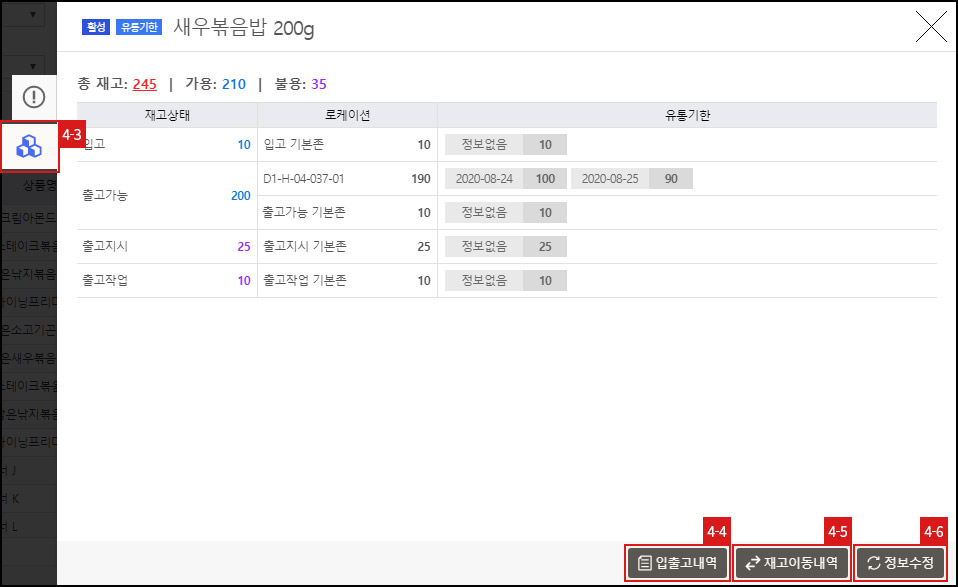This screenshot has width=958, height=587.
Task: Toggle the 활성 status badge
Action: pyautogui.click(x=95, y=27)
